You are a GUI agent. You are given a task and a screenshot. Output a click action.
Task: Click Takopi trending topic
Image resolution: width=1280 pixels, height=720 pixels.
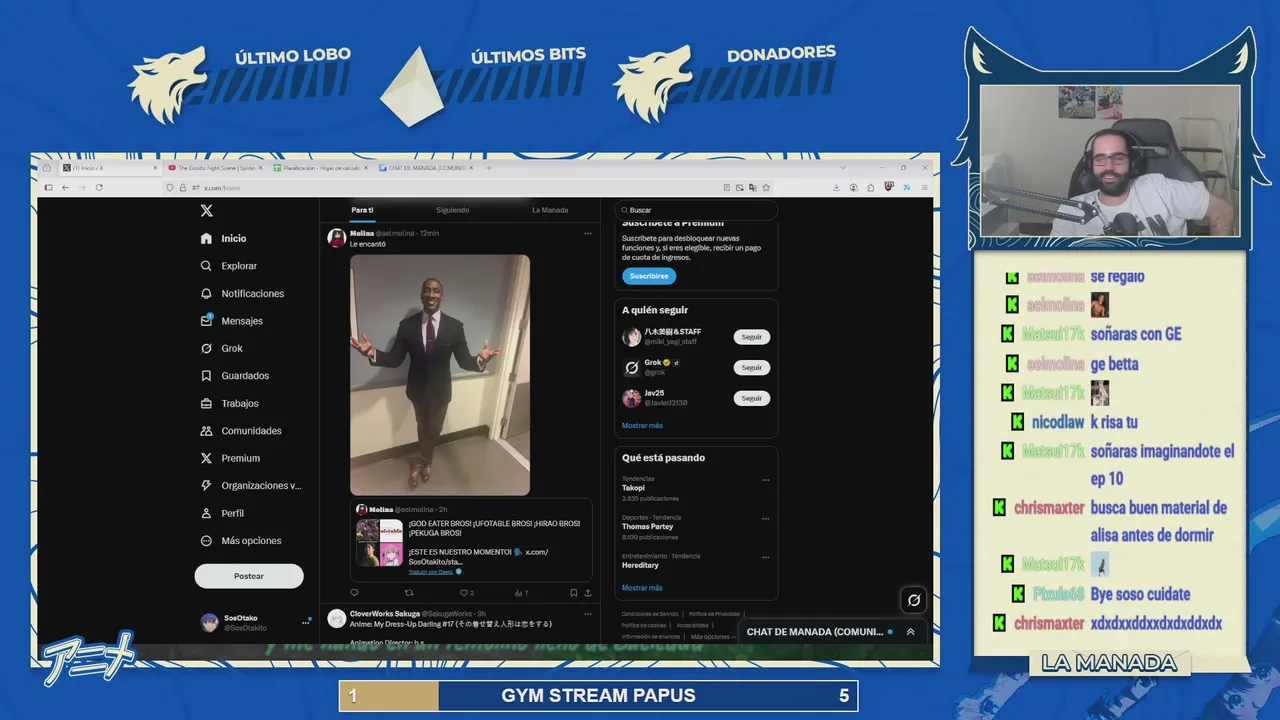(x=636, y=488)
